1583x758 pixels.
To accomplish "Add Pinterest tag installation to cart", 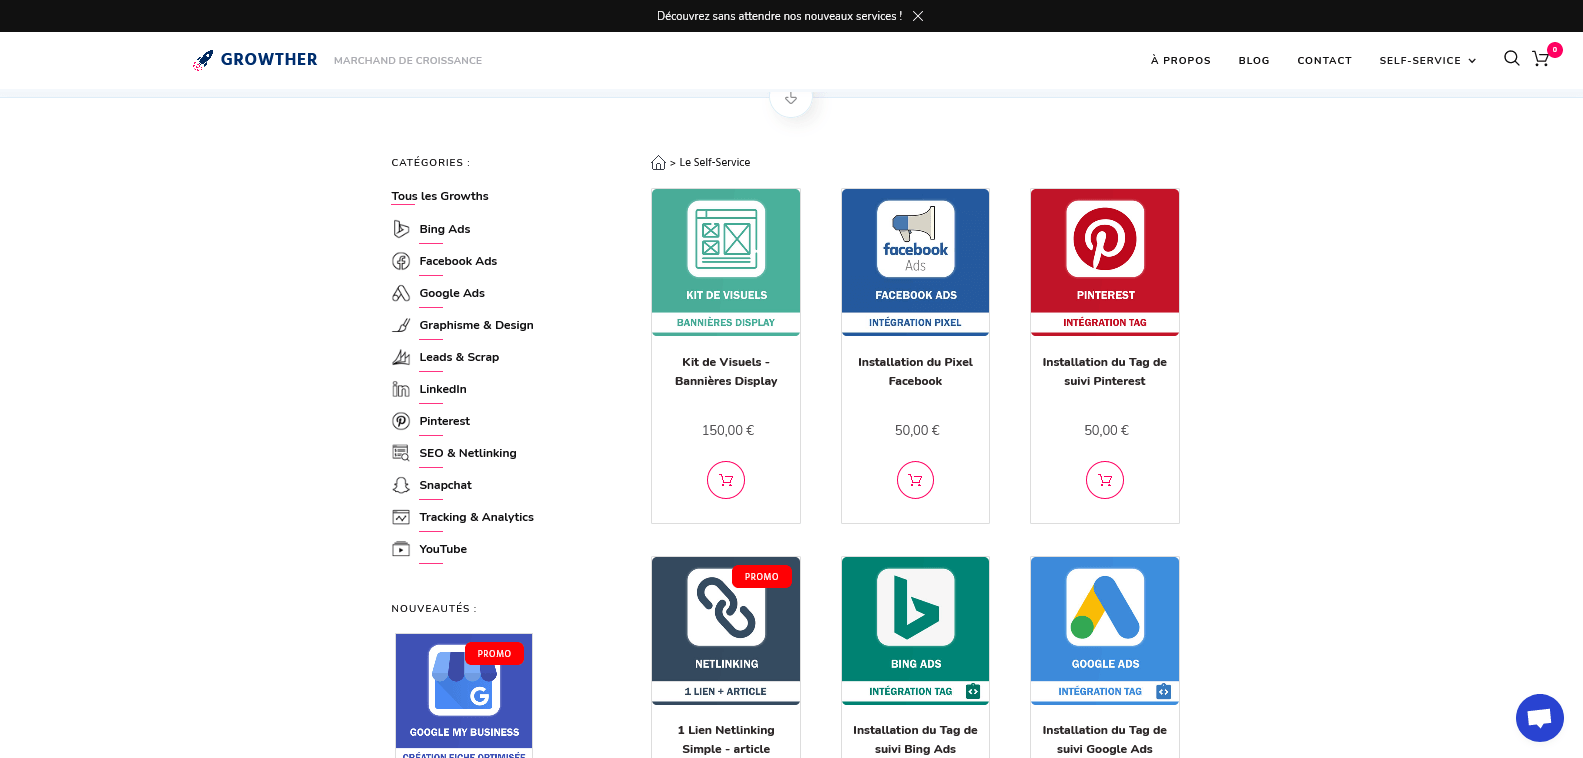I will pos(1104,480).
